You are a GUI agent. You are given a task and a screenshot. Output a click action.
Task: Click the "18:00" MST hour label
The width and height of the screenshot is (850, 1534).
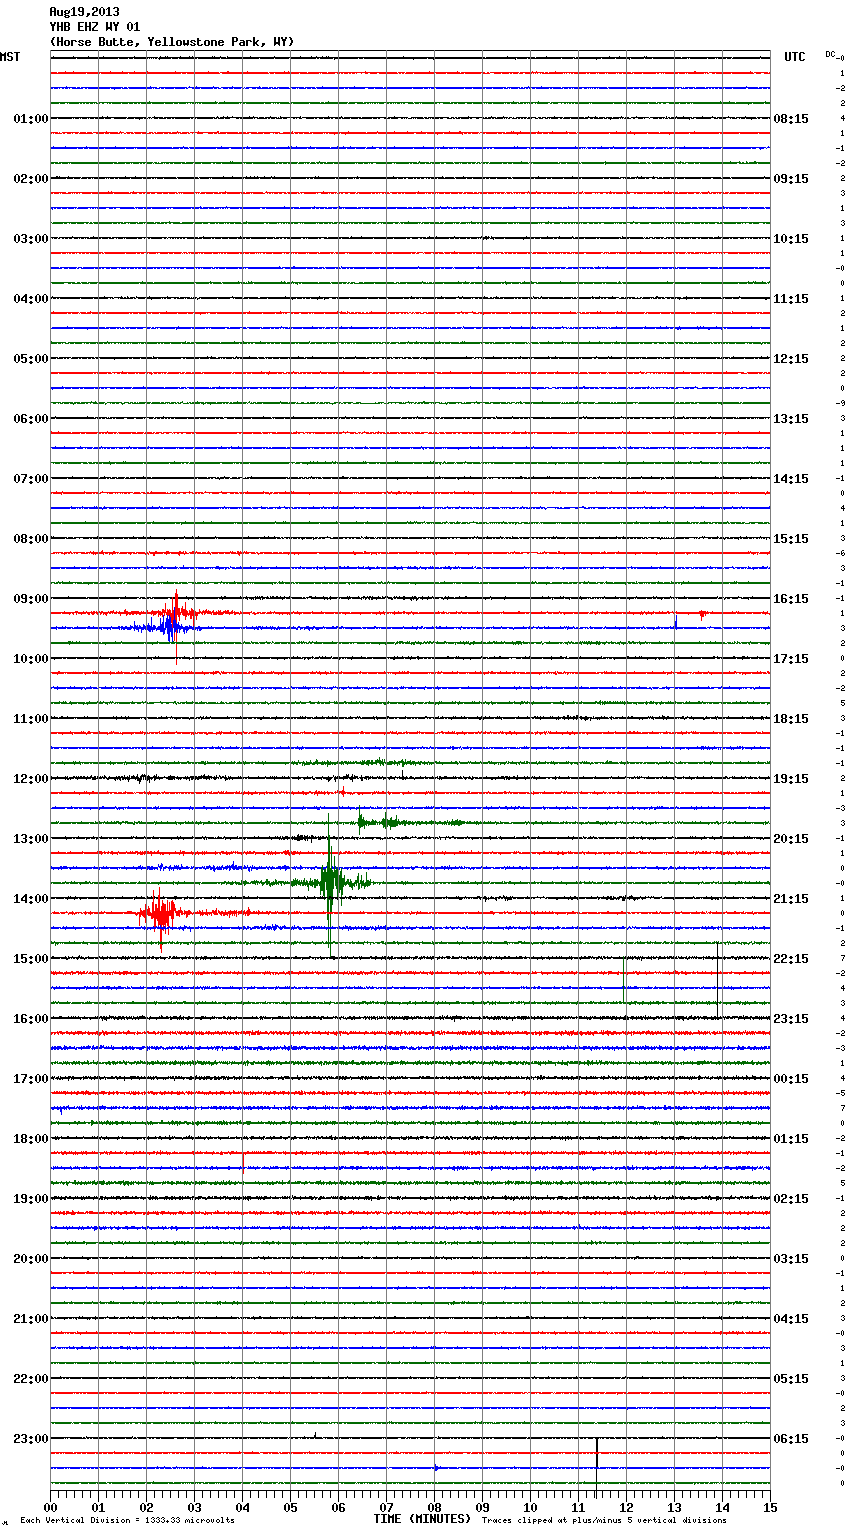point(31,1139)
